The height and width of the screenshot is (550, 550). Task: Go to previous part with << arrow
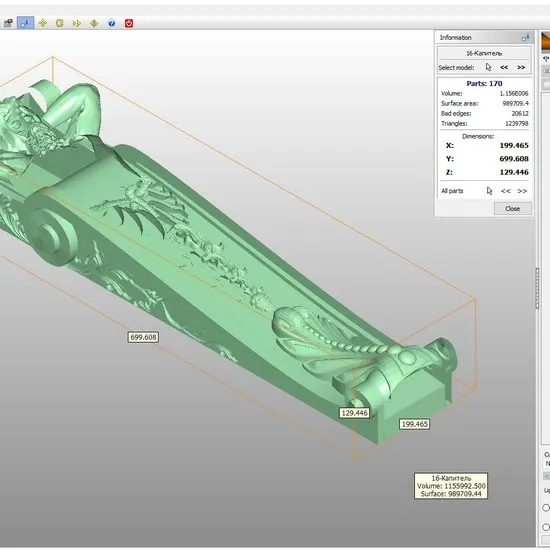(505, 191)
